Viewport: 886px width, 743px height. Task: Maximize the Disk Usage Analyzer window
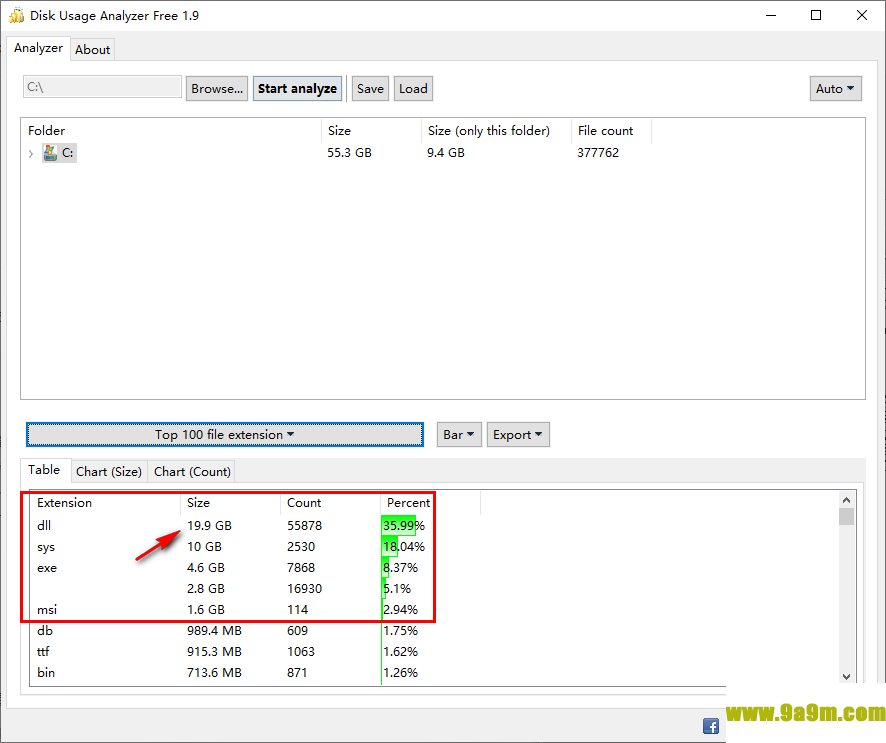(x=816, y=15)
